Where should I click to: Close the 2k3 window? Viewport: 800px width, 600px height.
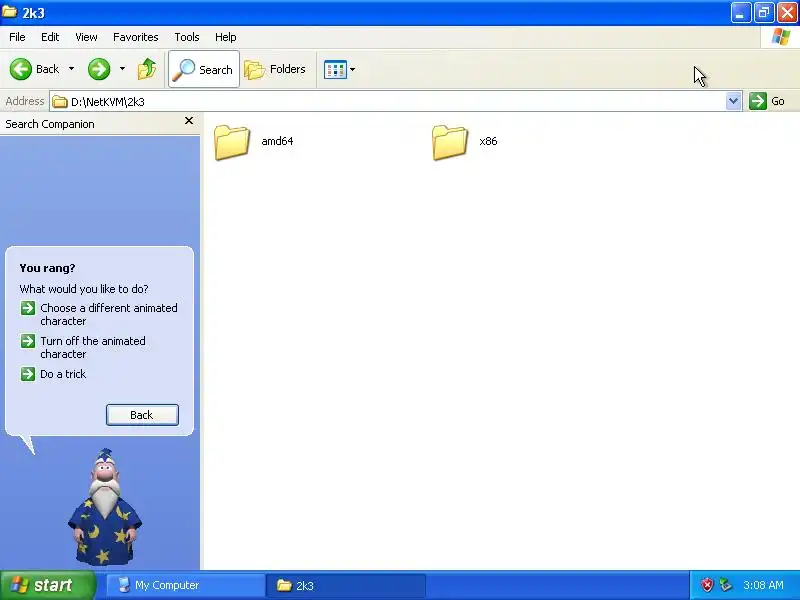[787, 13]
